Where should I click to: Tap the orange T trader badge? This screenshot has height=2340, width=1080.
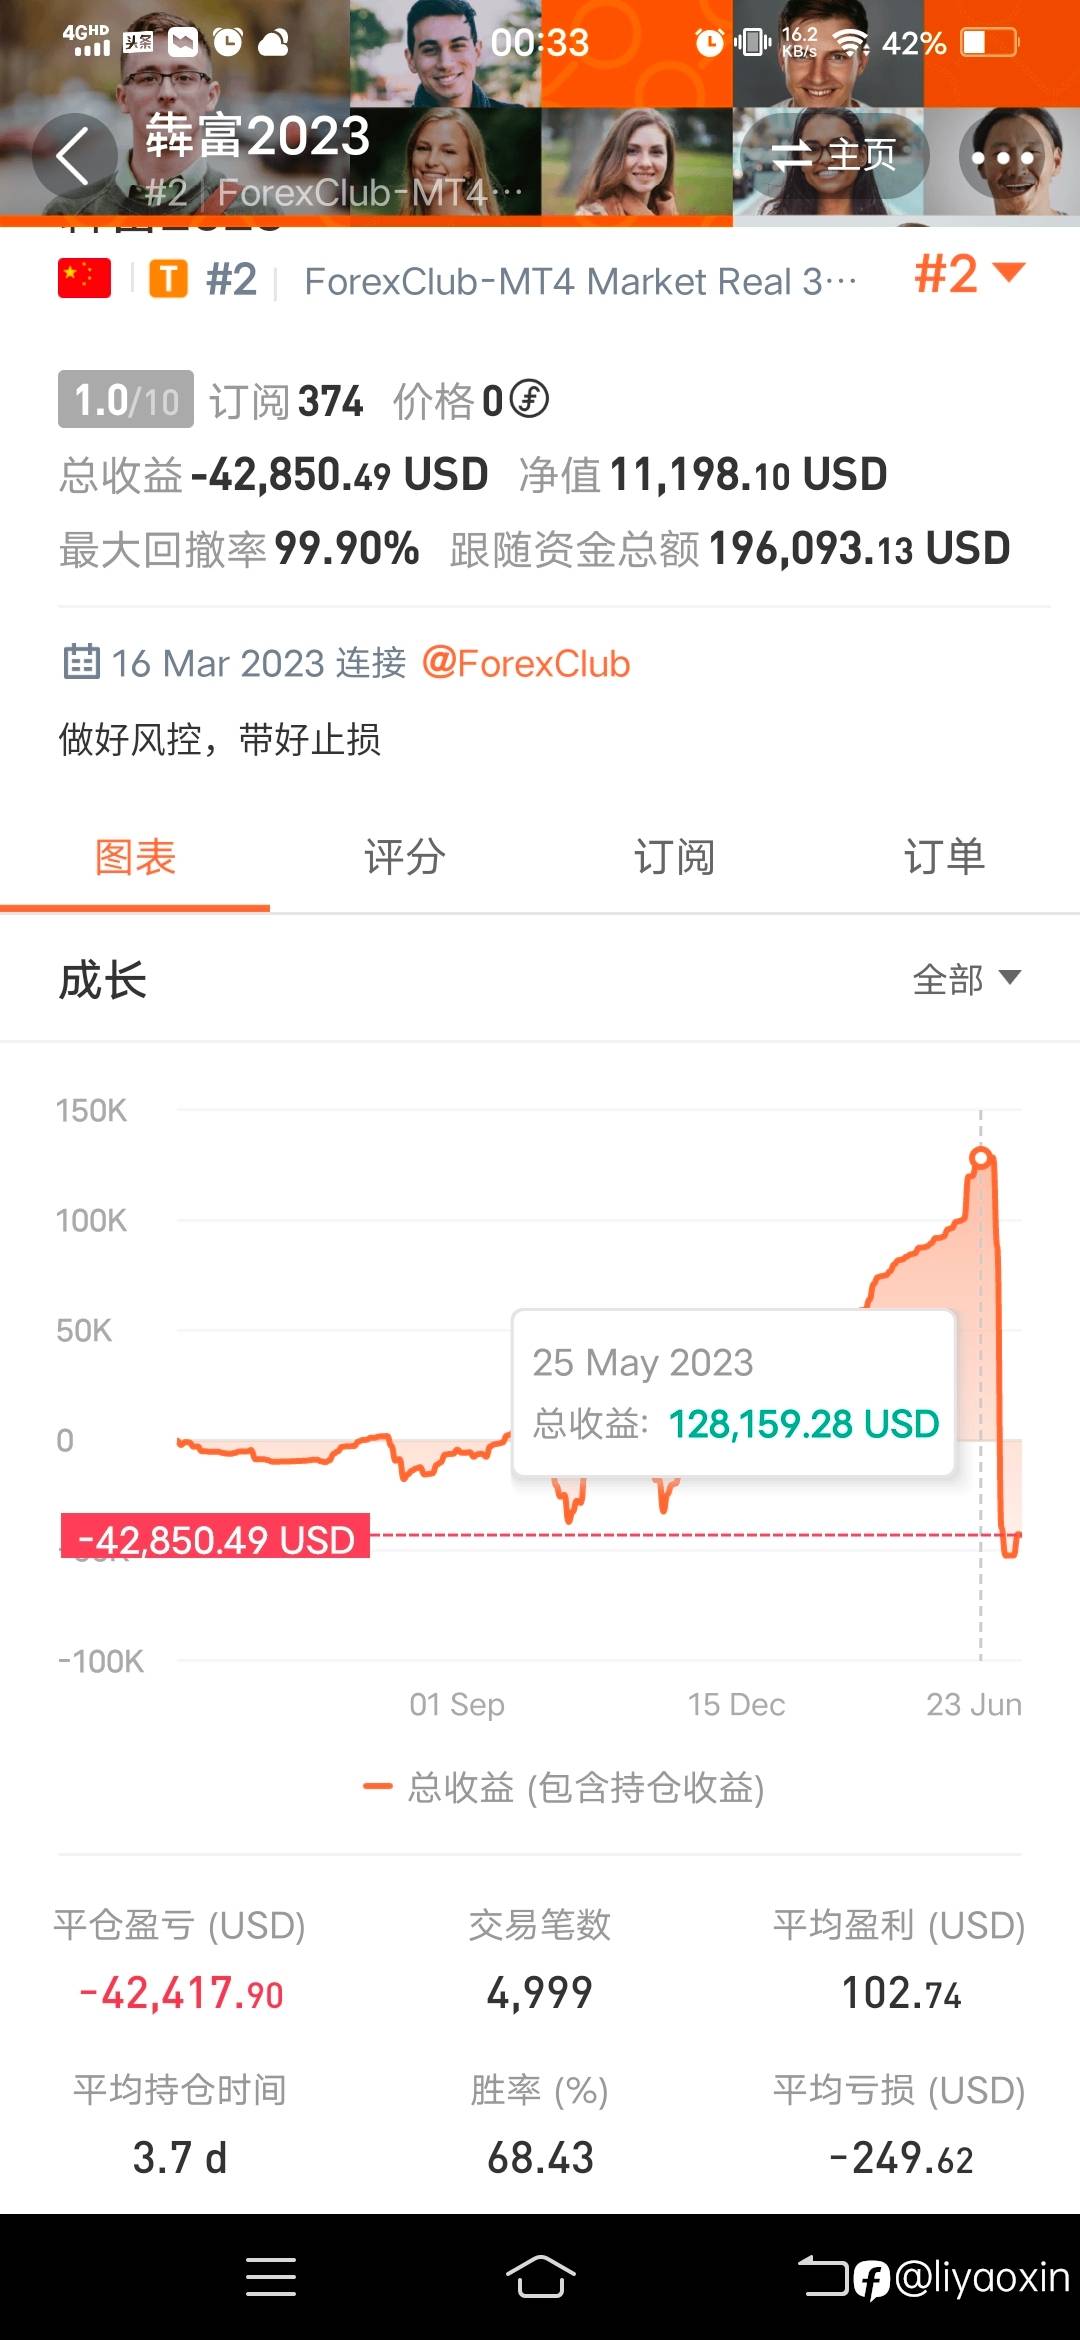coord(168,280)
